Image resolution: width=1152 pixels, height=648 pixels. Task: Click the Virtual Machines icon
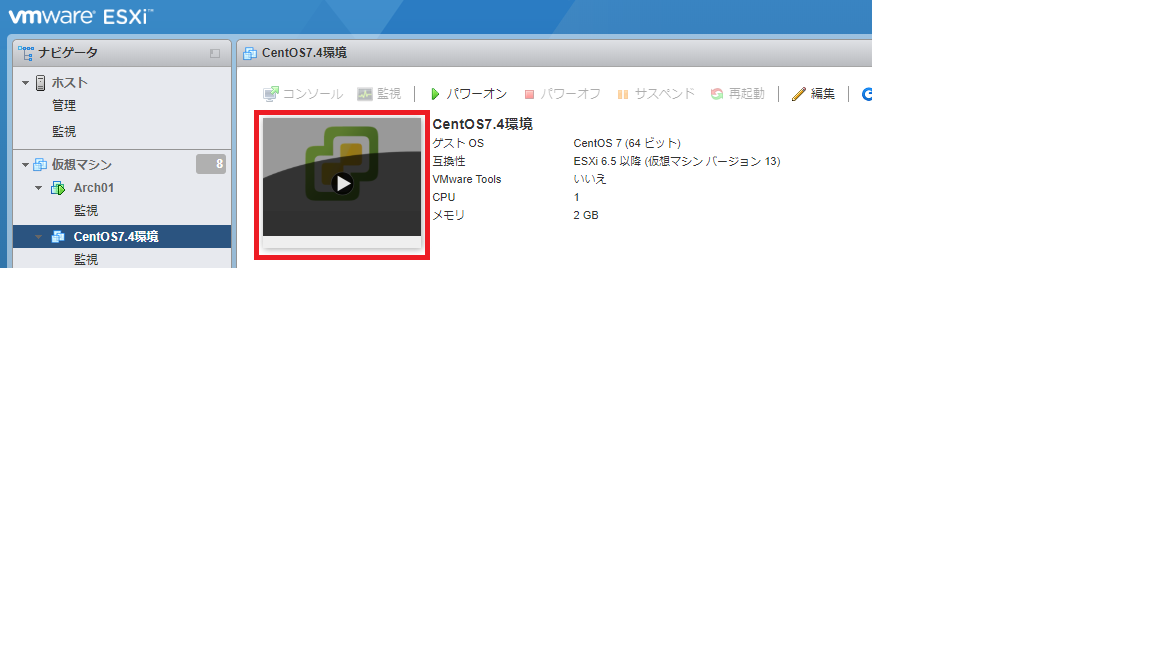40,165
